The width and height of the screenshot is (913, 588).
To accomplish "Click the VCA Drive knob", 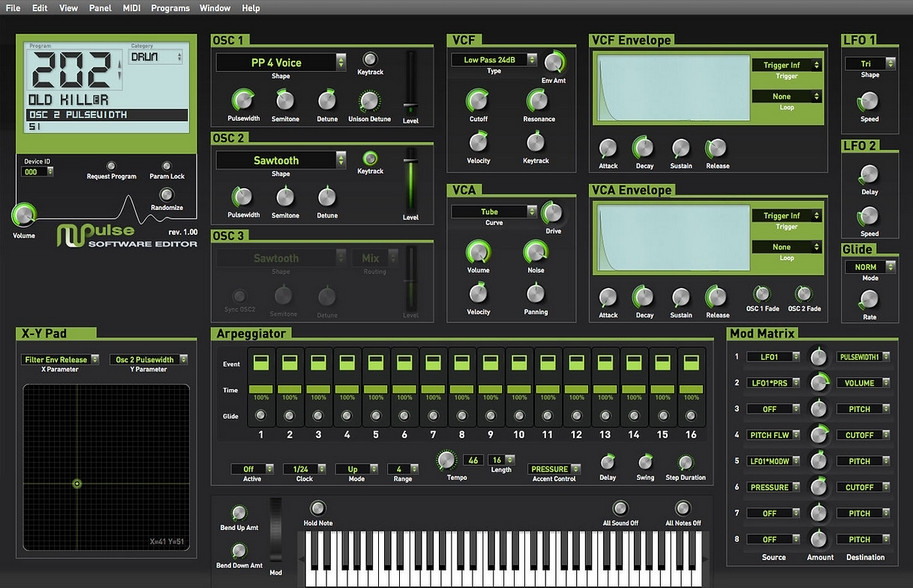I will coord(552,212).
